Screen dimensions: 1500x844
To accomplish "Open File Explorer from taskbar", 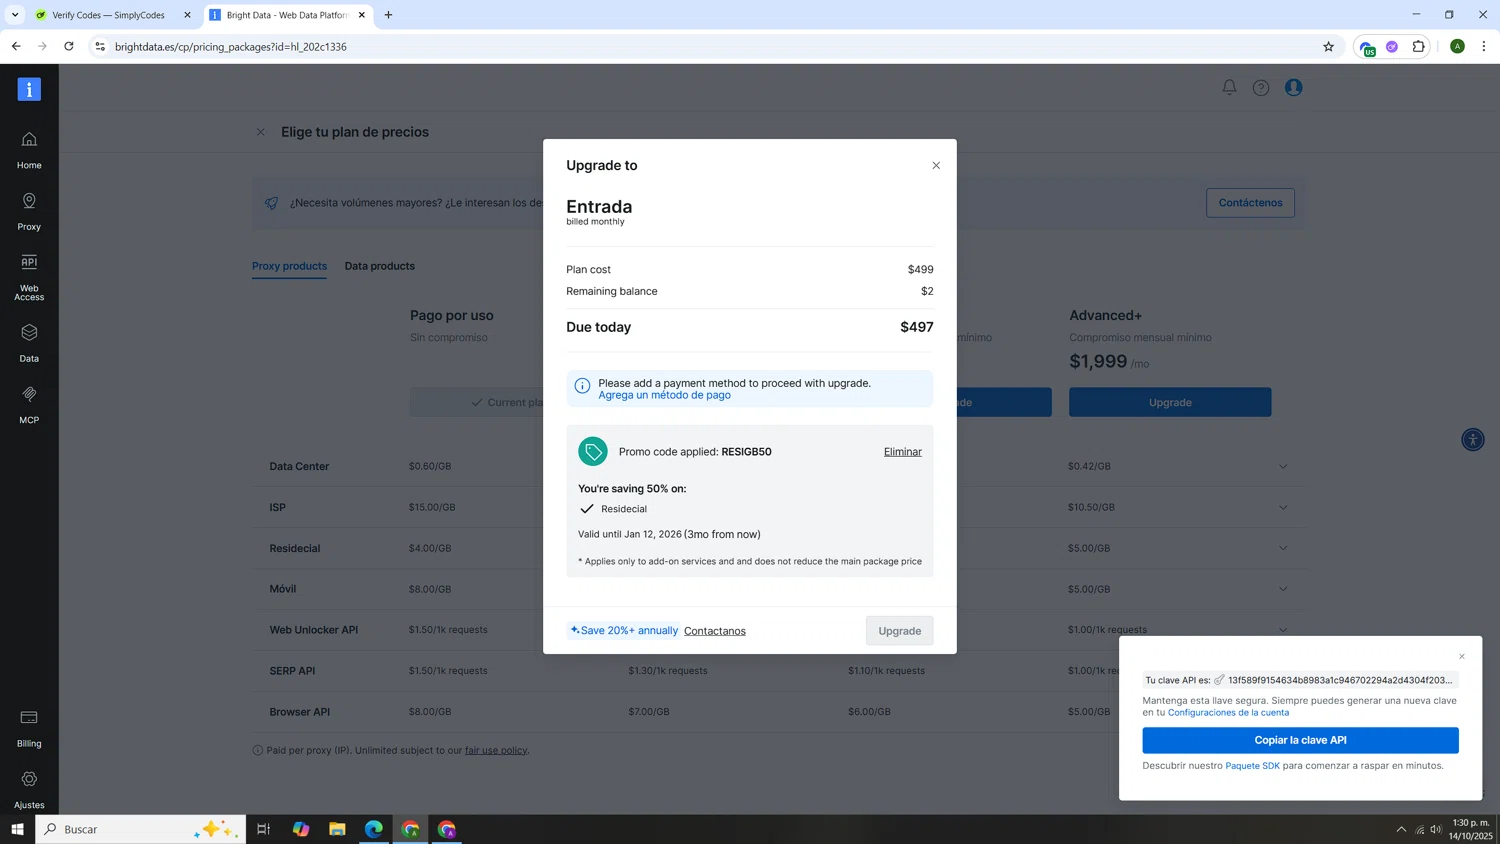I will pos(337,829).
